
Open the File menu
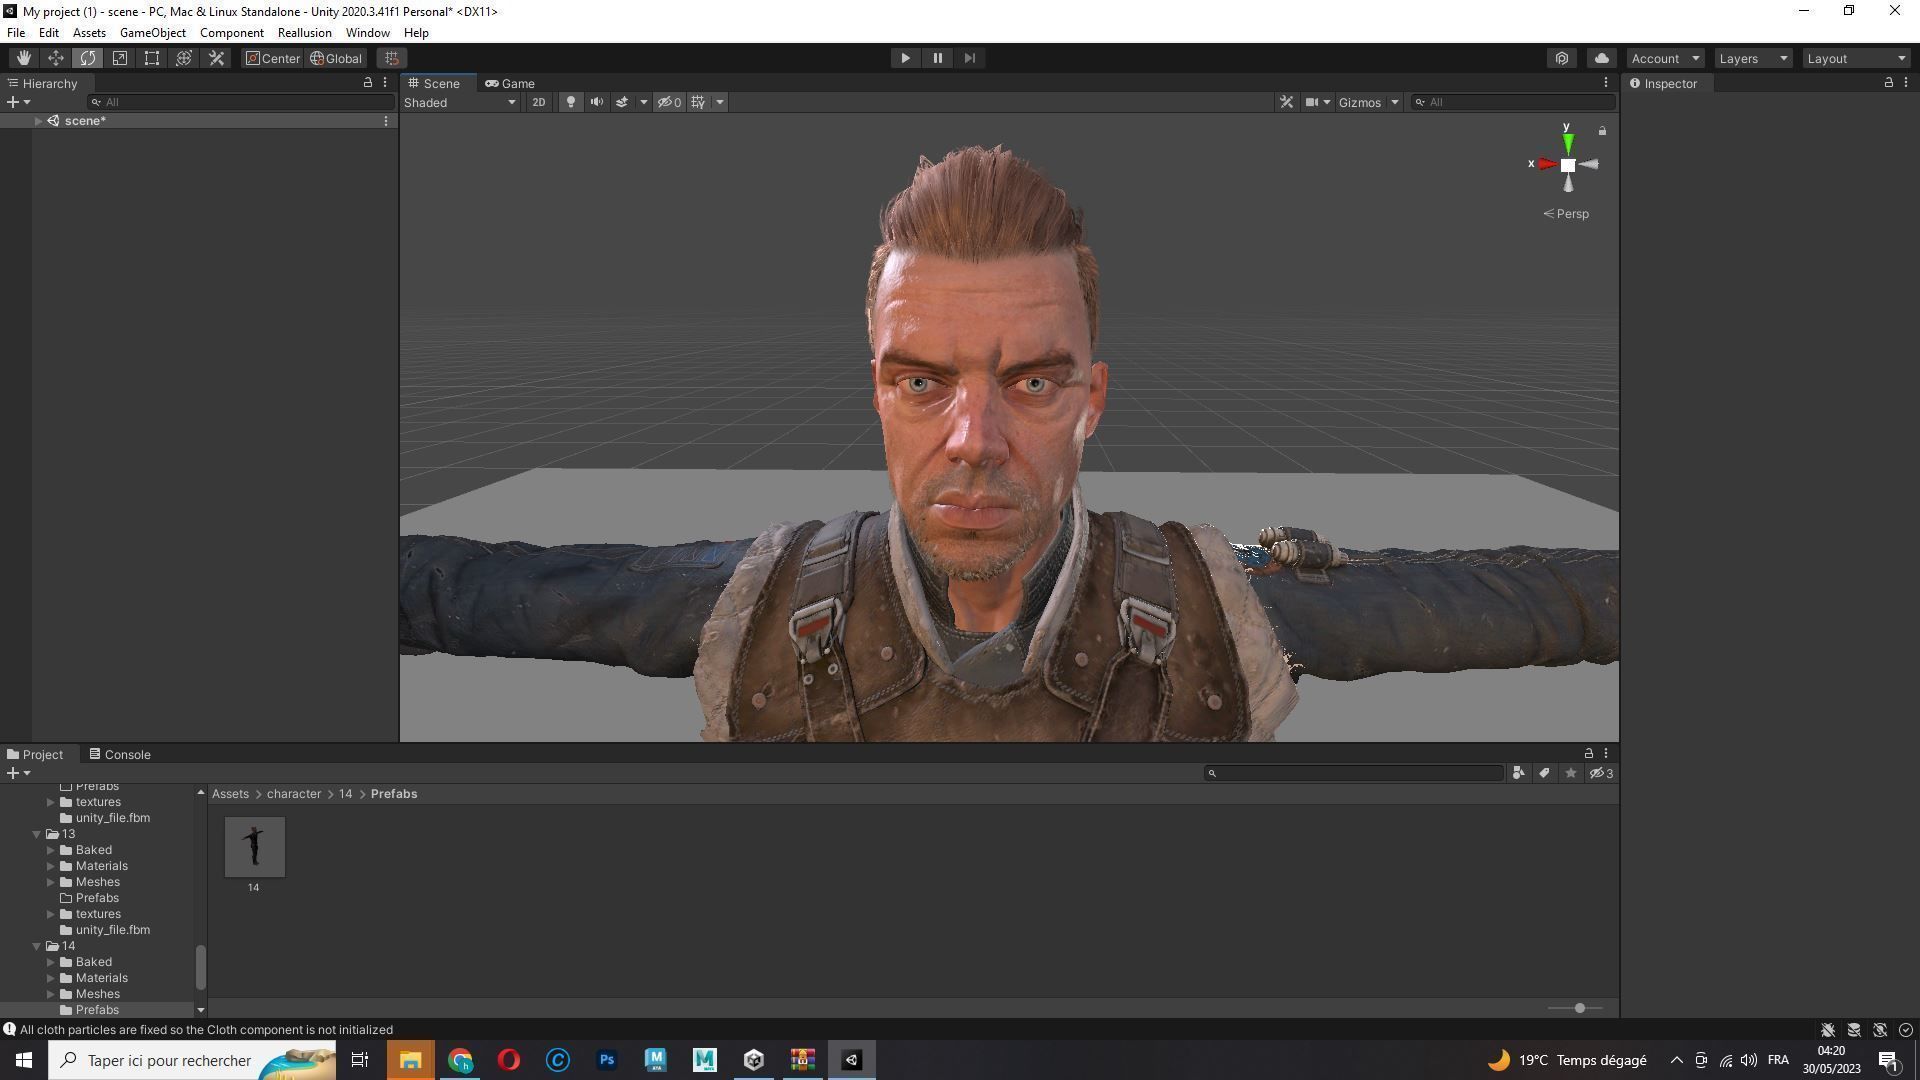16,32
